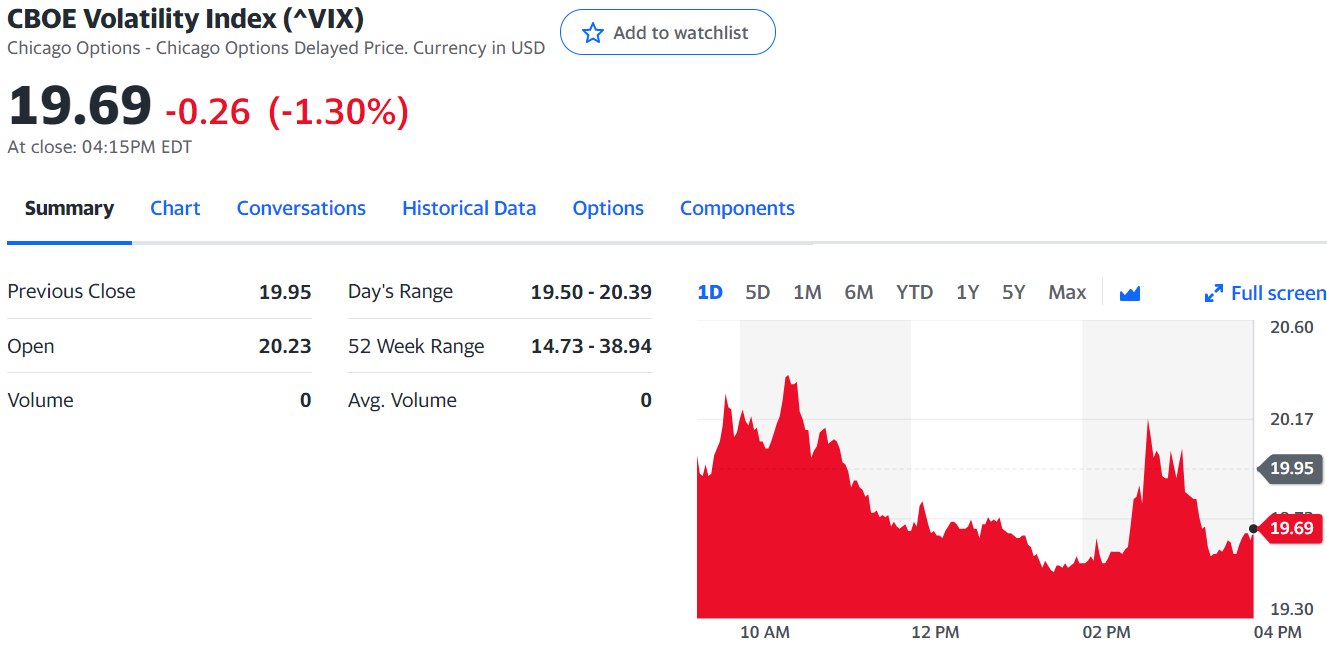This screenshot has height=646, width=1327.
Task: Click the Day's Range label
Action: (400, 292)
